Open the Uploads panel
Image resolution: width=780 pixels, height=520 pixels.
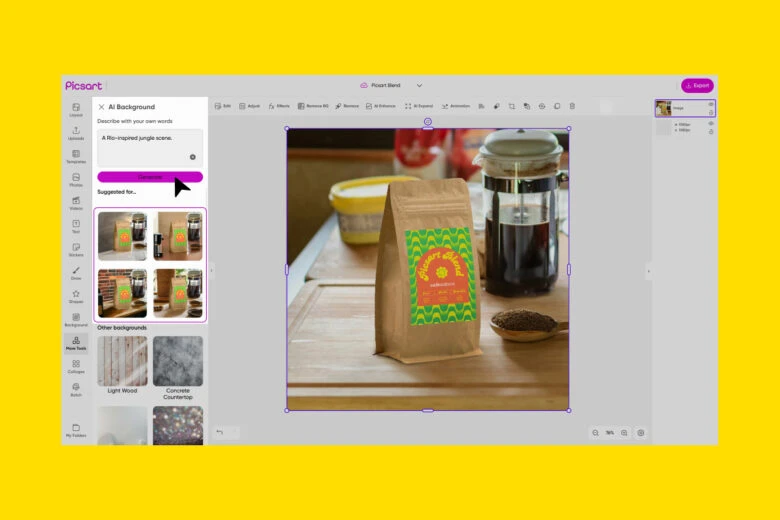76,132
